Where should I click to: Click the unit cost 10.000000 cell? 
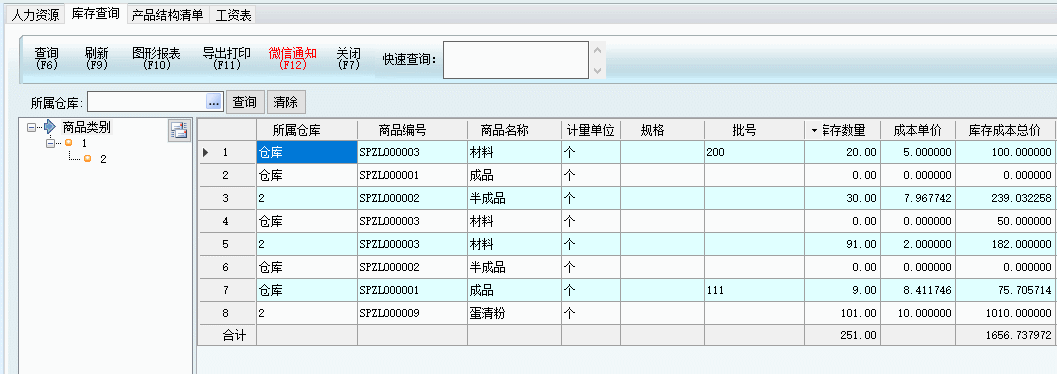click(917, 313)
